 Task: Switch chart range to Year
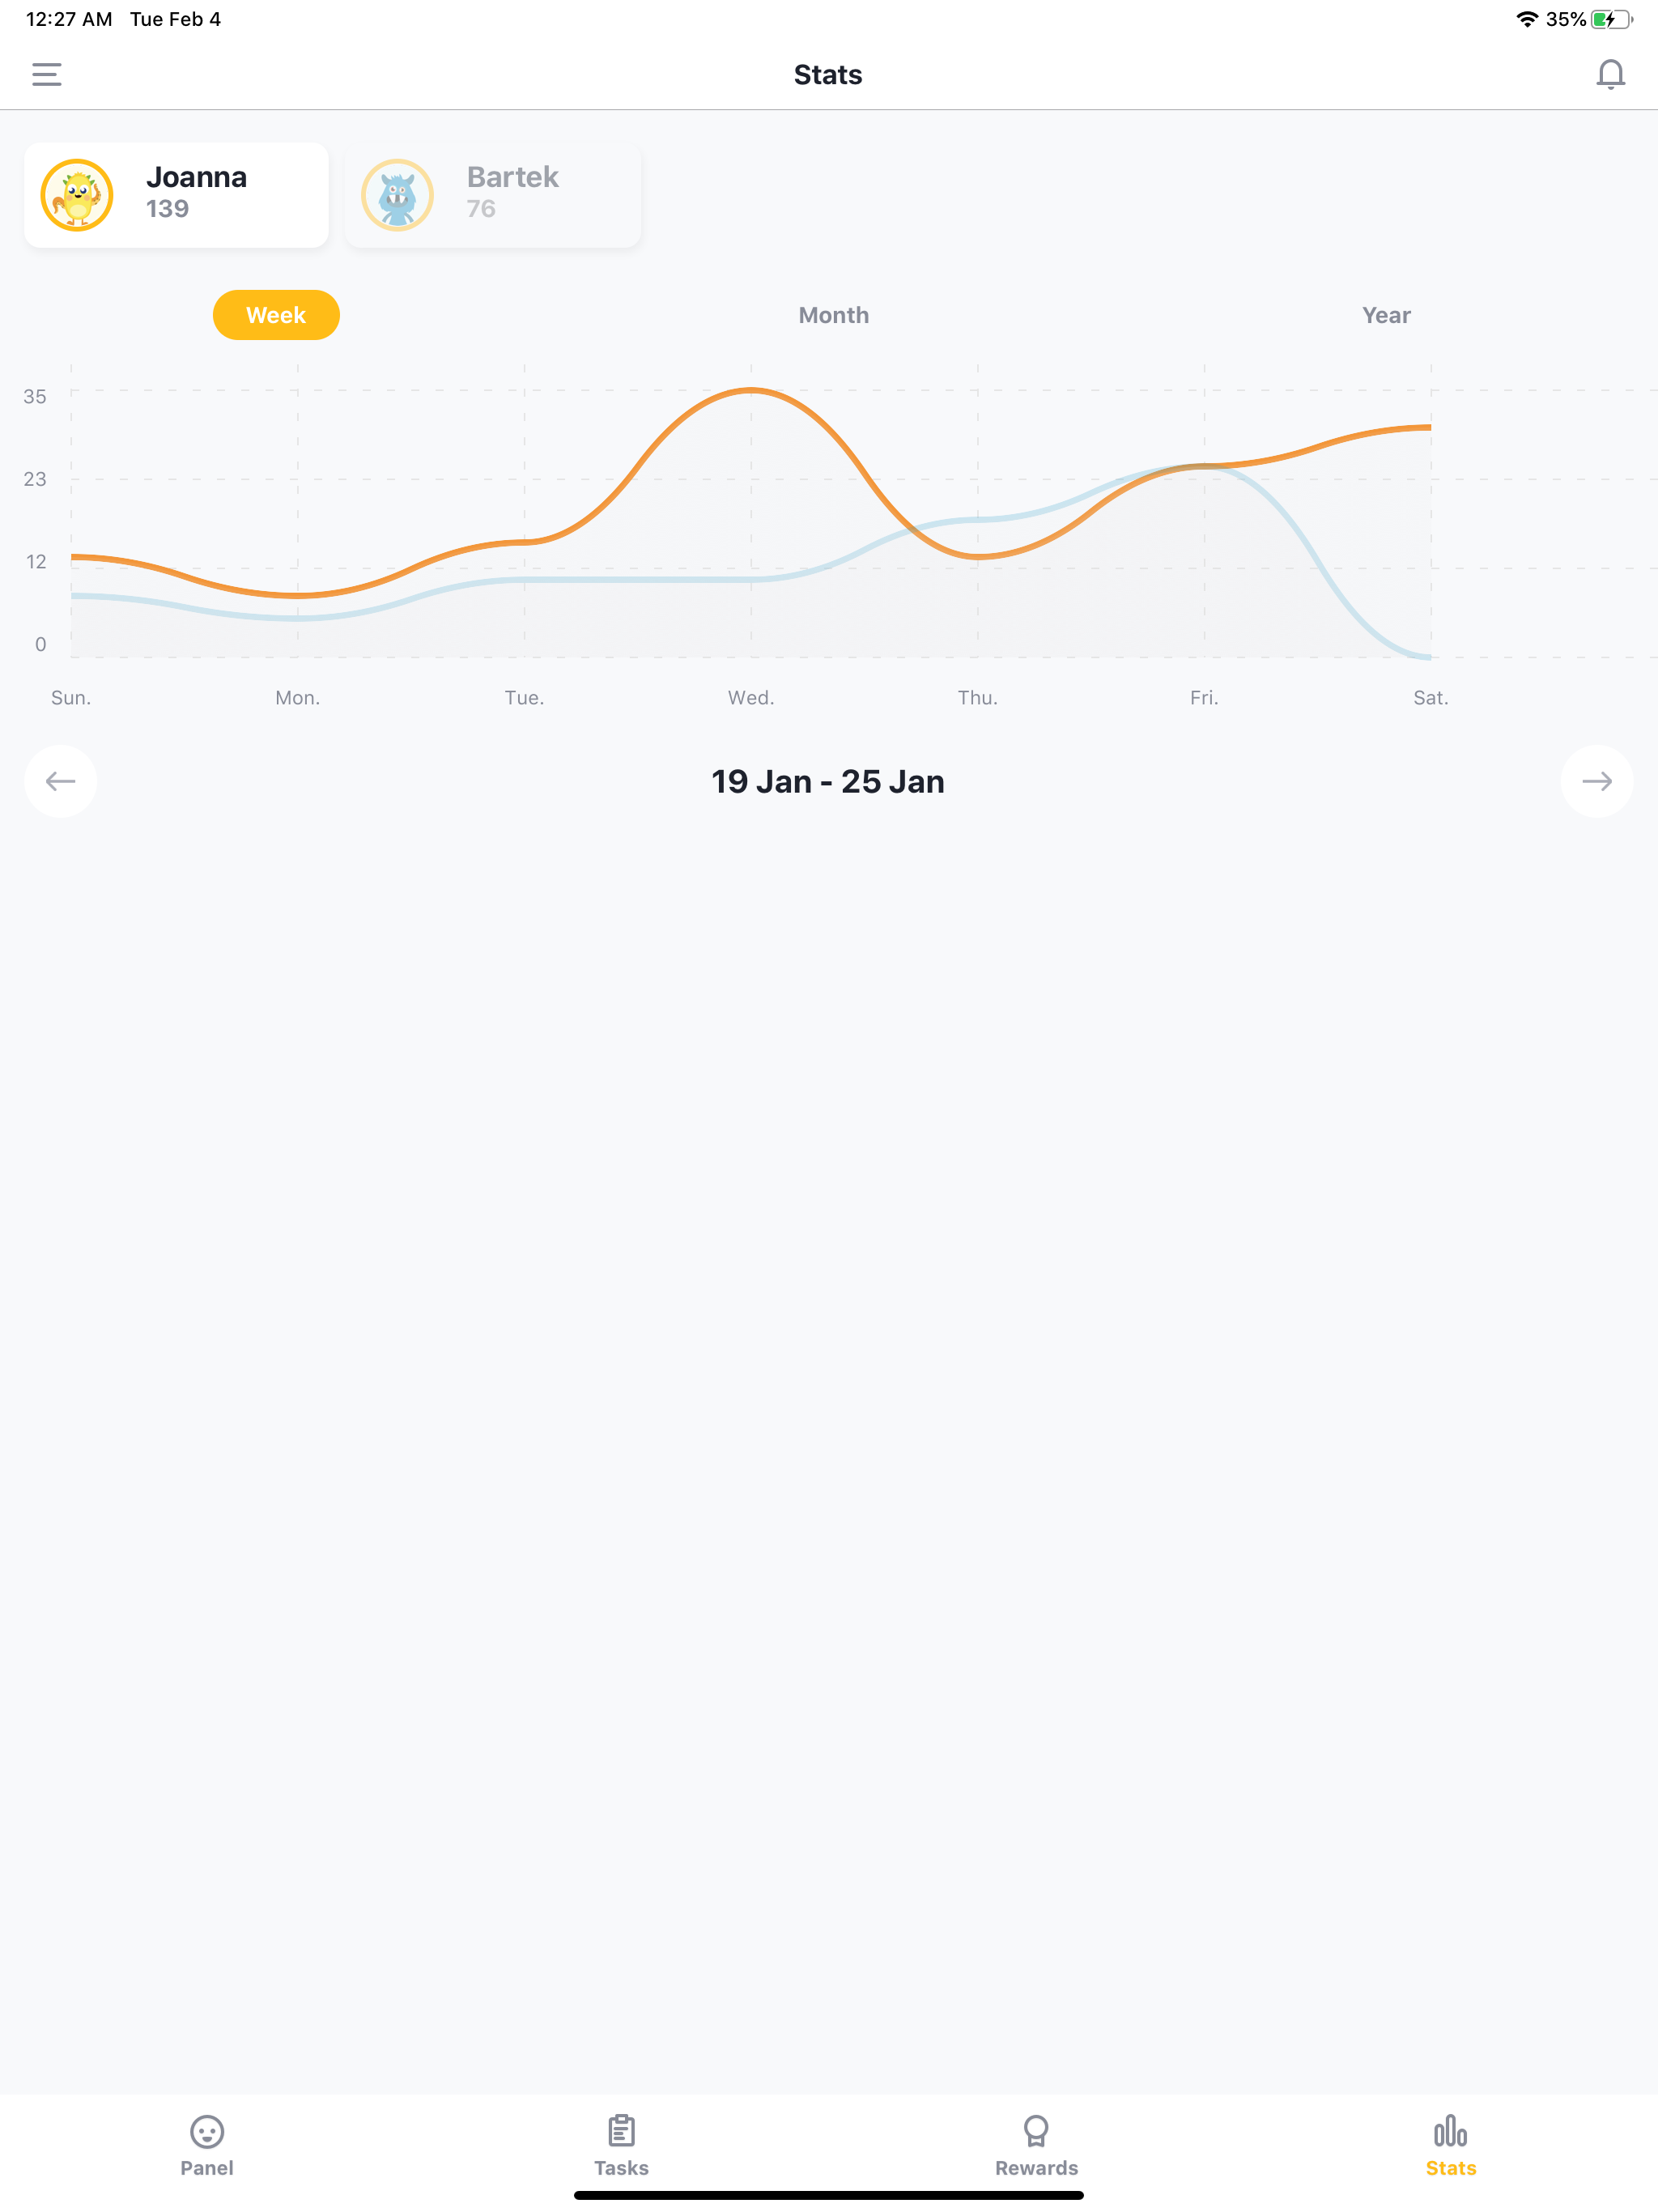(1386, 315)
